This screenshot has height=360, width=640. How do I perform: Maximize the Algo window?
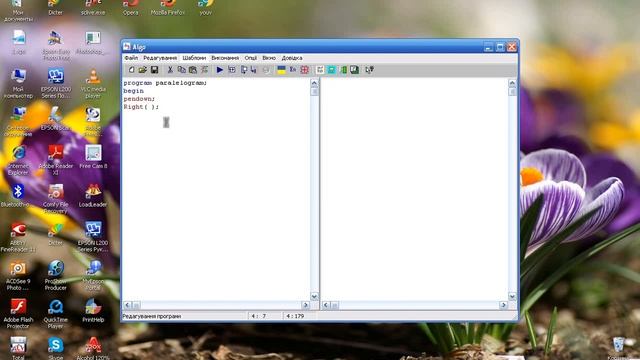(x=500, y=47)
